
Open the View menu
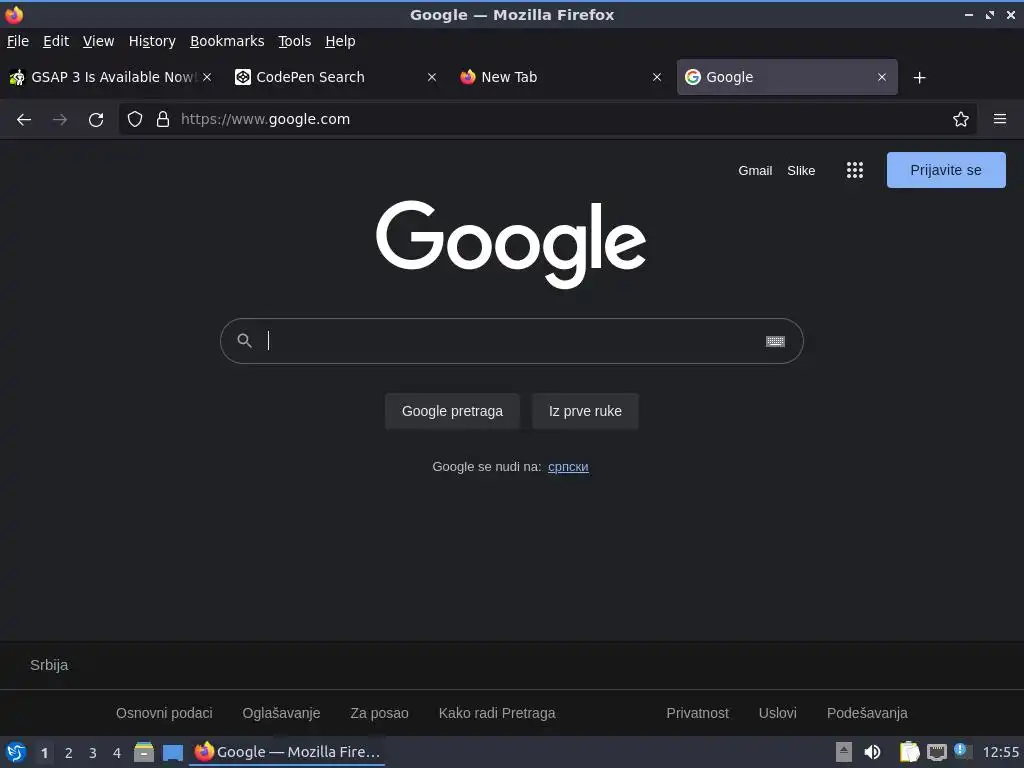click(98, 41)
